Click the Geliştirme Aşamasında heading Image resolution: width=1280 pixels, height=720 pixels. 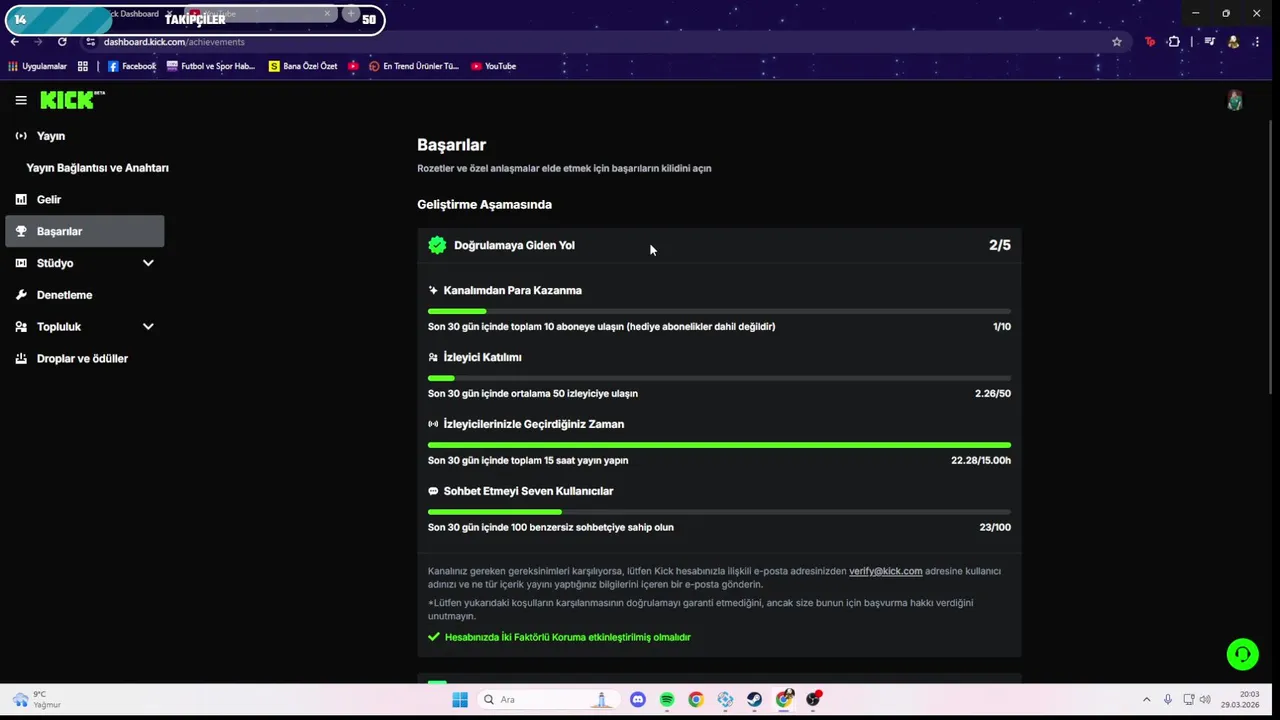[x=484, y=204]
